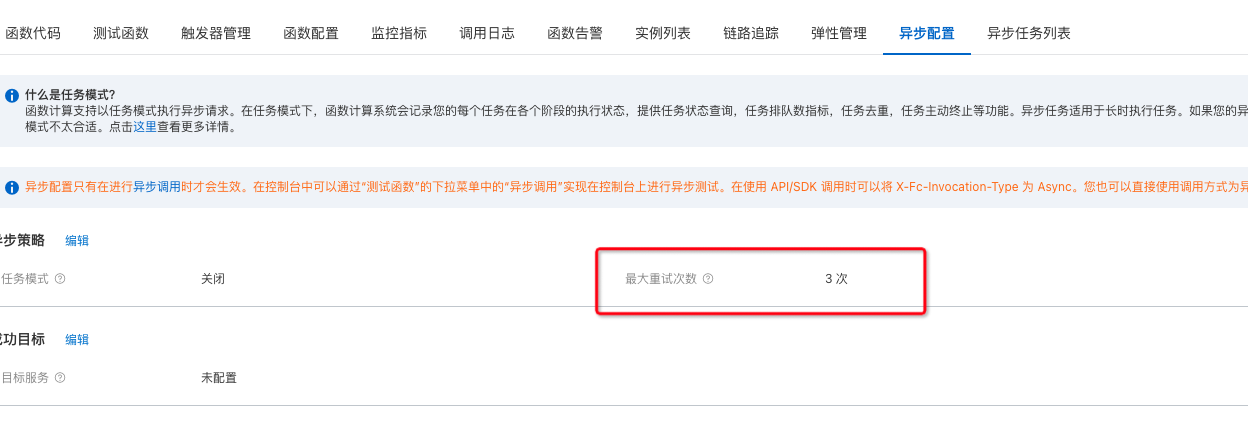This screenshot has height=430, width=1248.
Task: Click the 这里 link for more details
Action: coord(145,127)
